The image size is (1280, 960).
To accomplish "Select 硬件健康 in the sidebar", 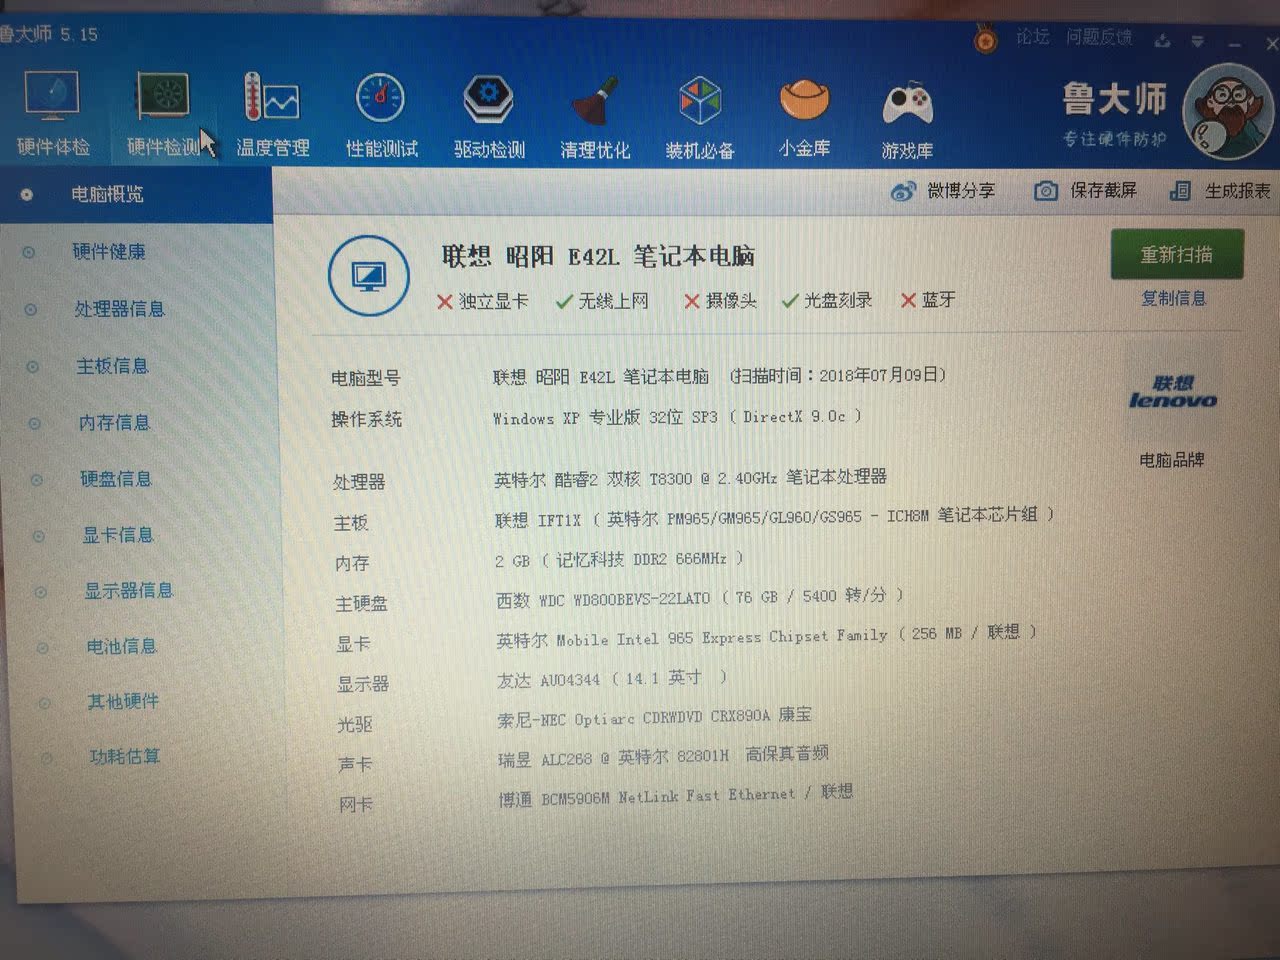I will tap(109, 251).
